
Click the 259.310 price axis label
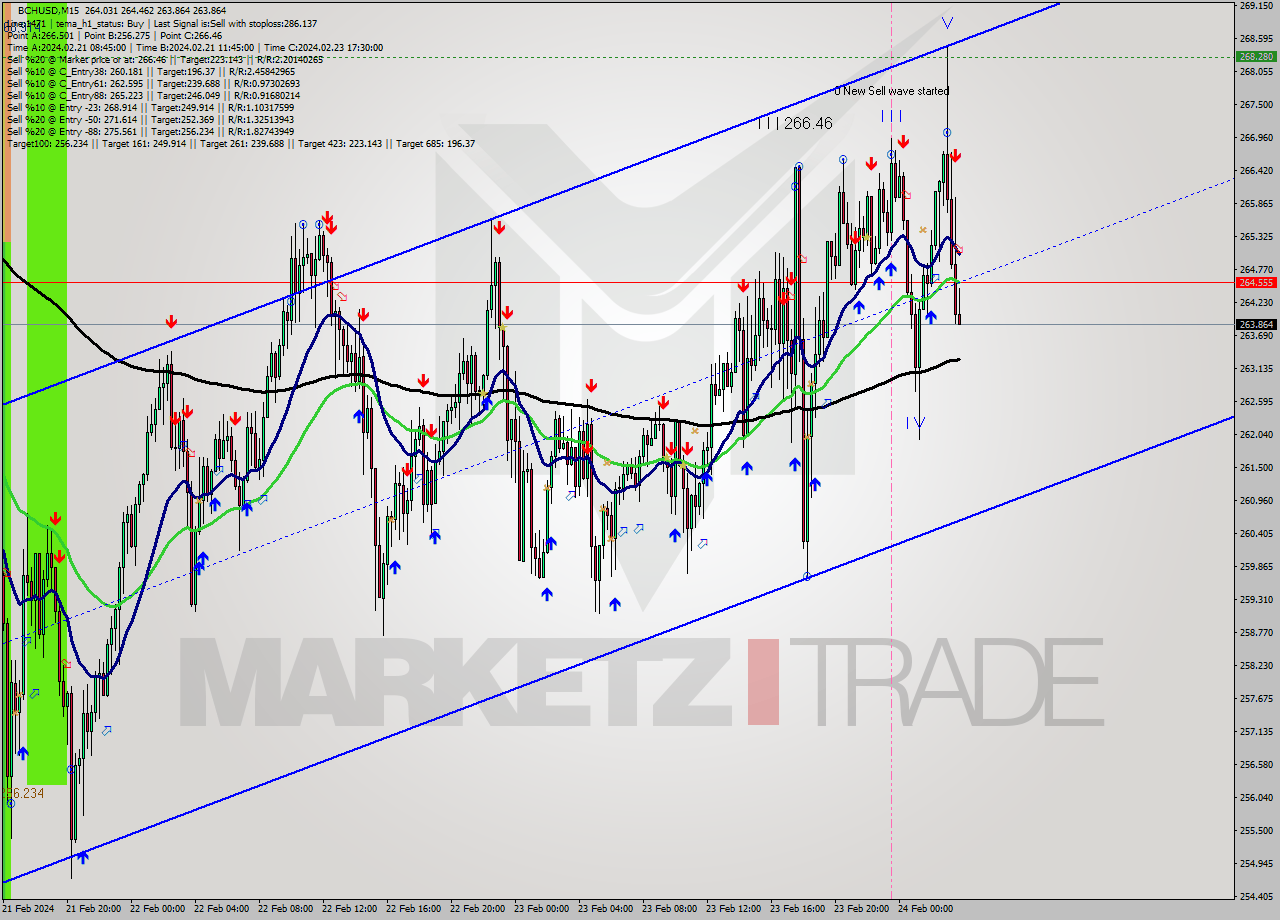[1256, 600]
